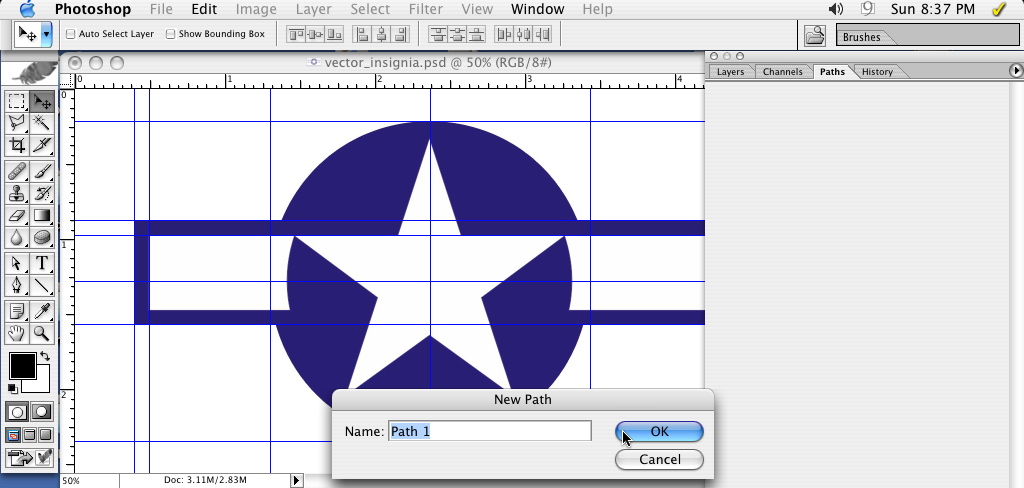Distribute vertical centers in options bar

[x=457, y=34]
